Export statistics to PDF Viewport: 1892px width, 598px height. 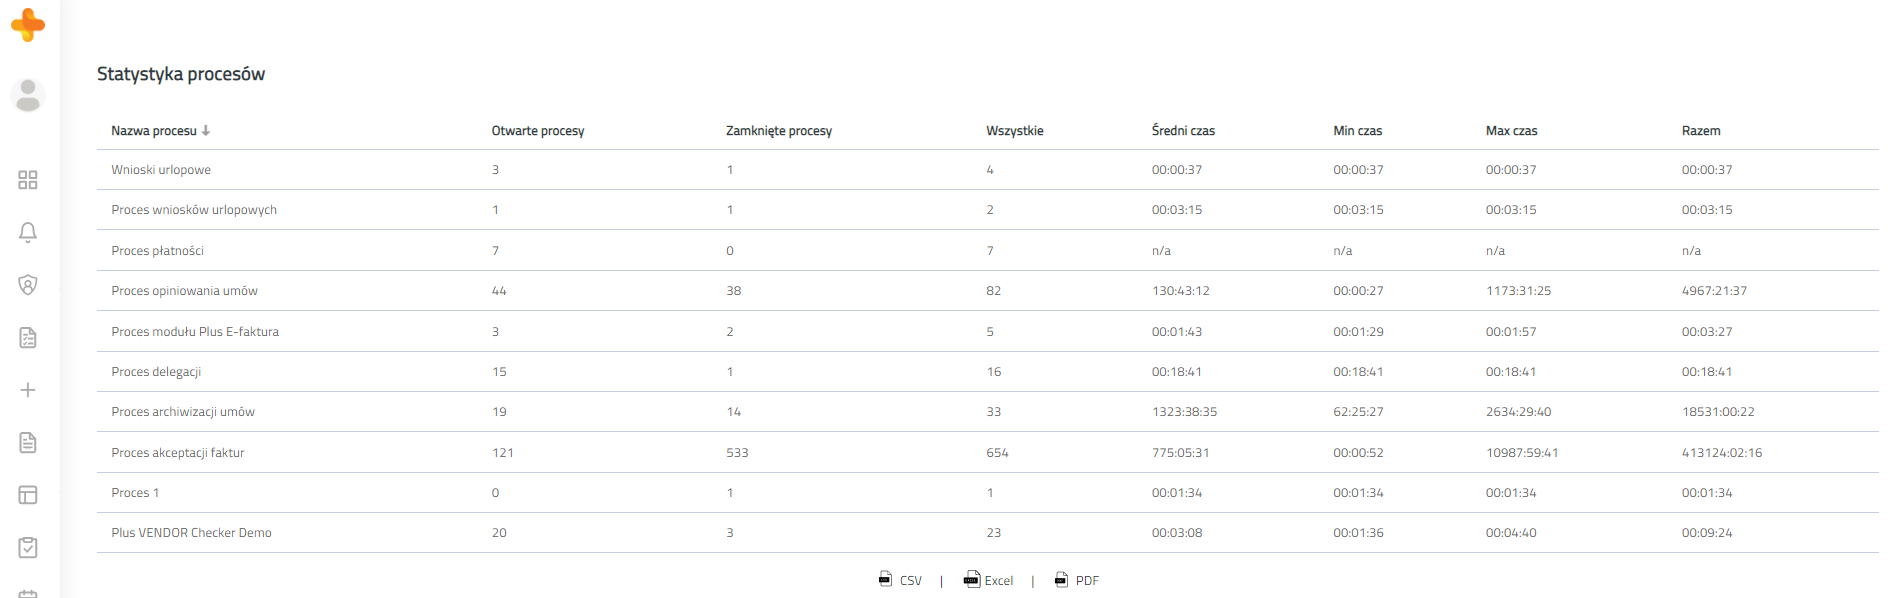coord(1077,580)
